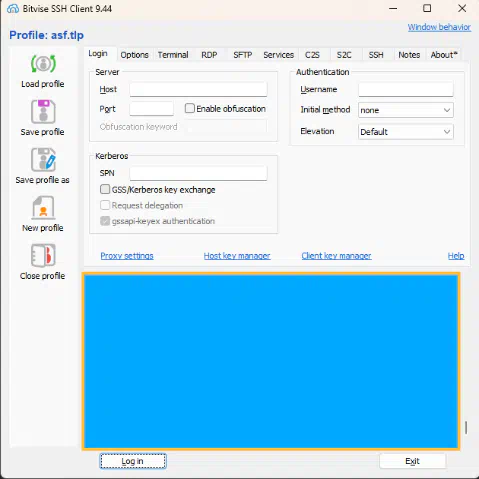Click the Host input field
The image size is (479, 479).
point(198,89)
